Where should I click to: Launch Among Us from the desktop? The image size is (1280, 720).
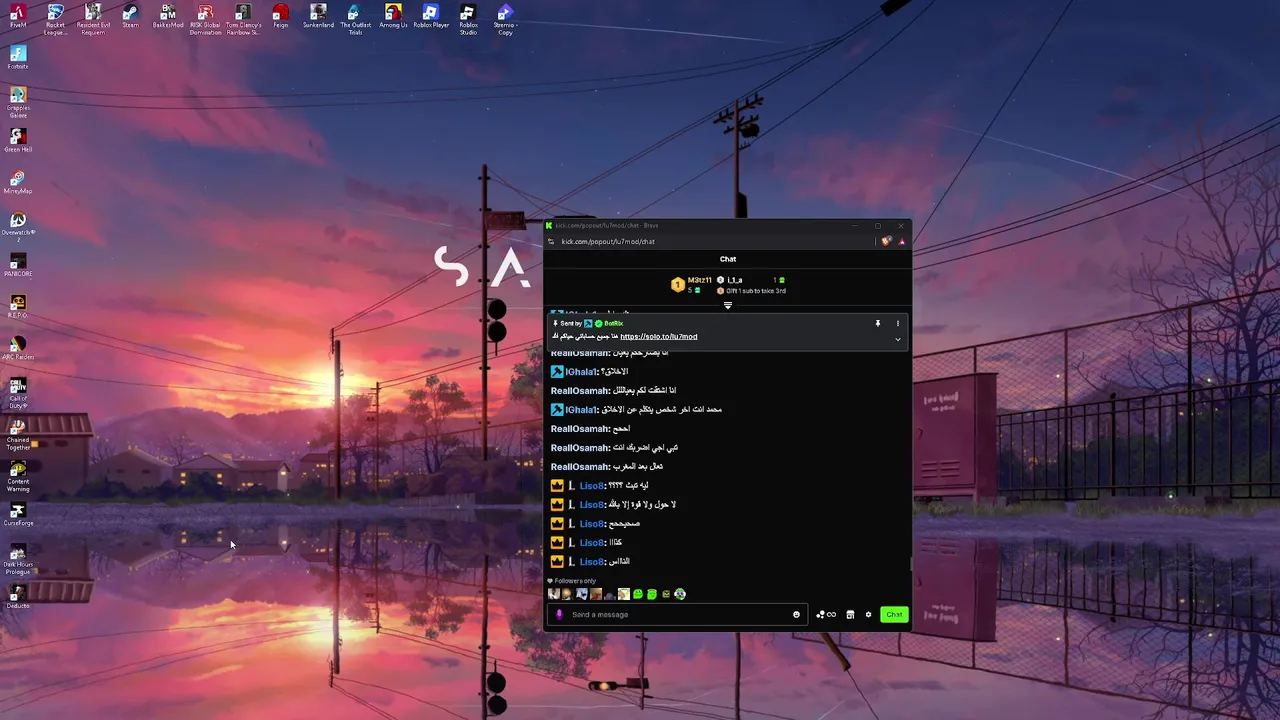pos(393,16)
